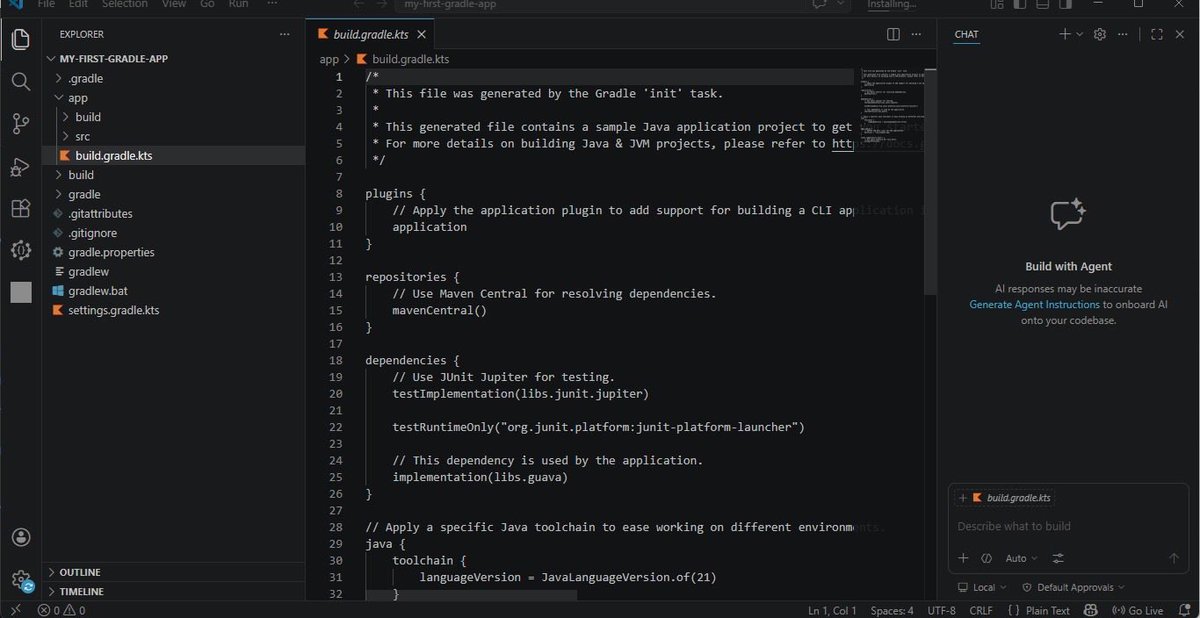Open the File menu
The height and width of the screenshot is (618, 1200).
tap(46, 4)
